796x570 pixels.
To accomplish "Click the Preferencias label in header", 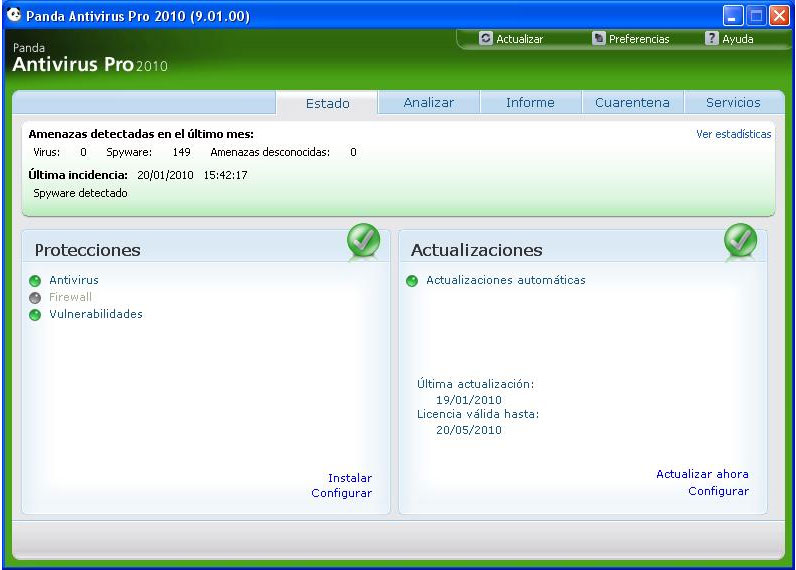I will (x=639, y=39).
